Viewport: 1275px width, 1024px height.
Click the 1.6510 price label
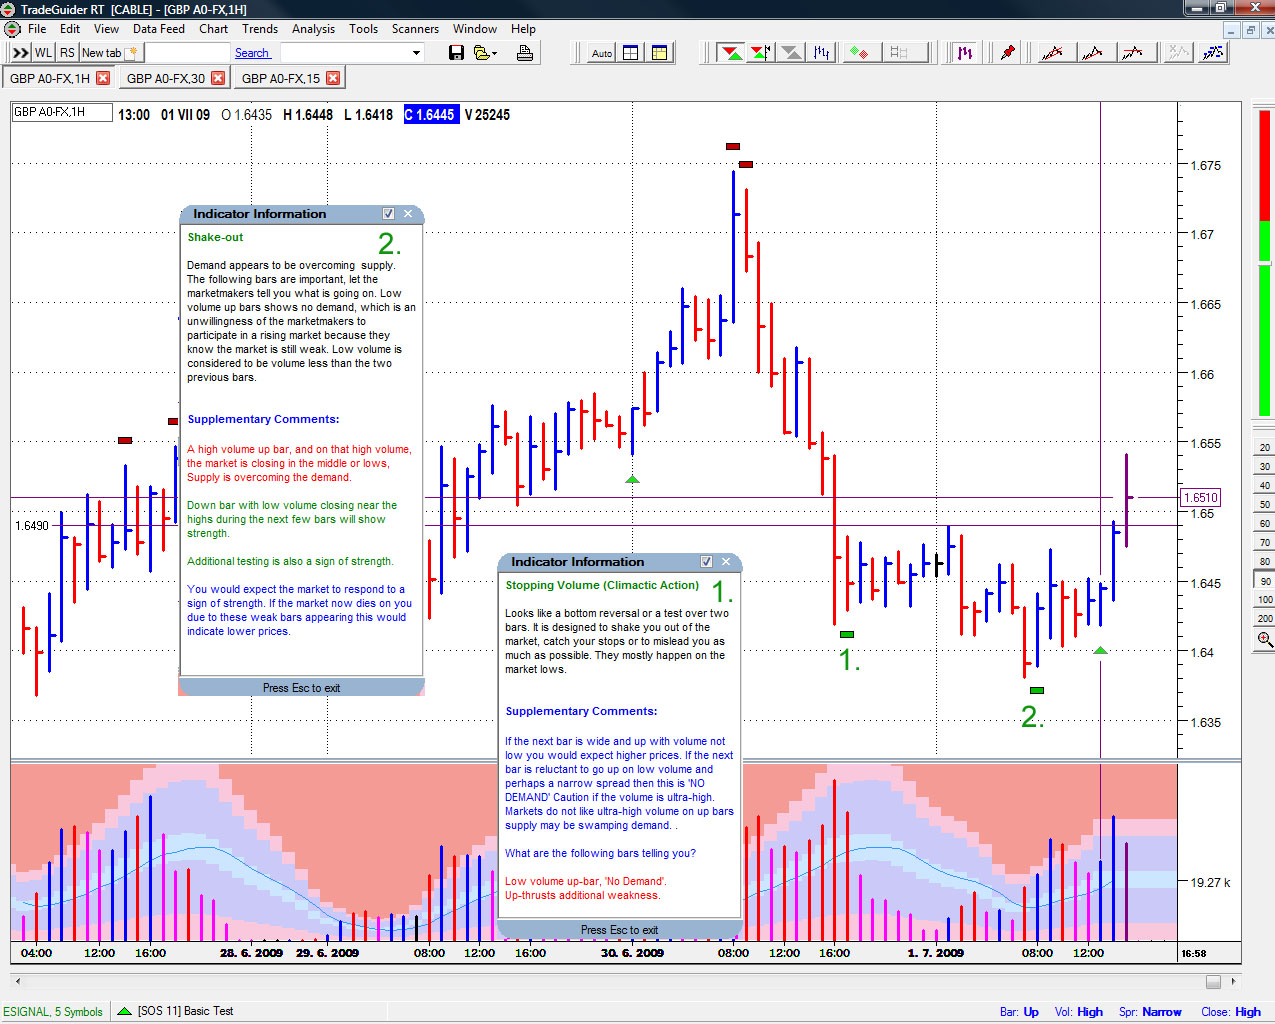[1200, 497]
